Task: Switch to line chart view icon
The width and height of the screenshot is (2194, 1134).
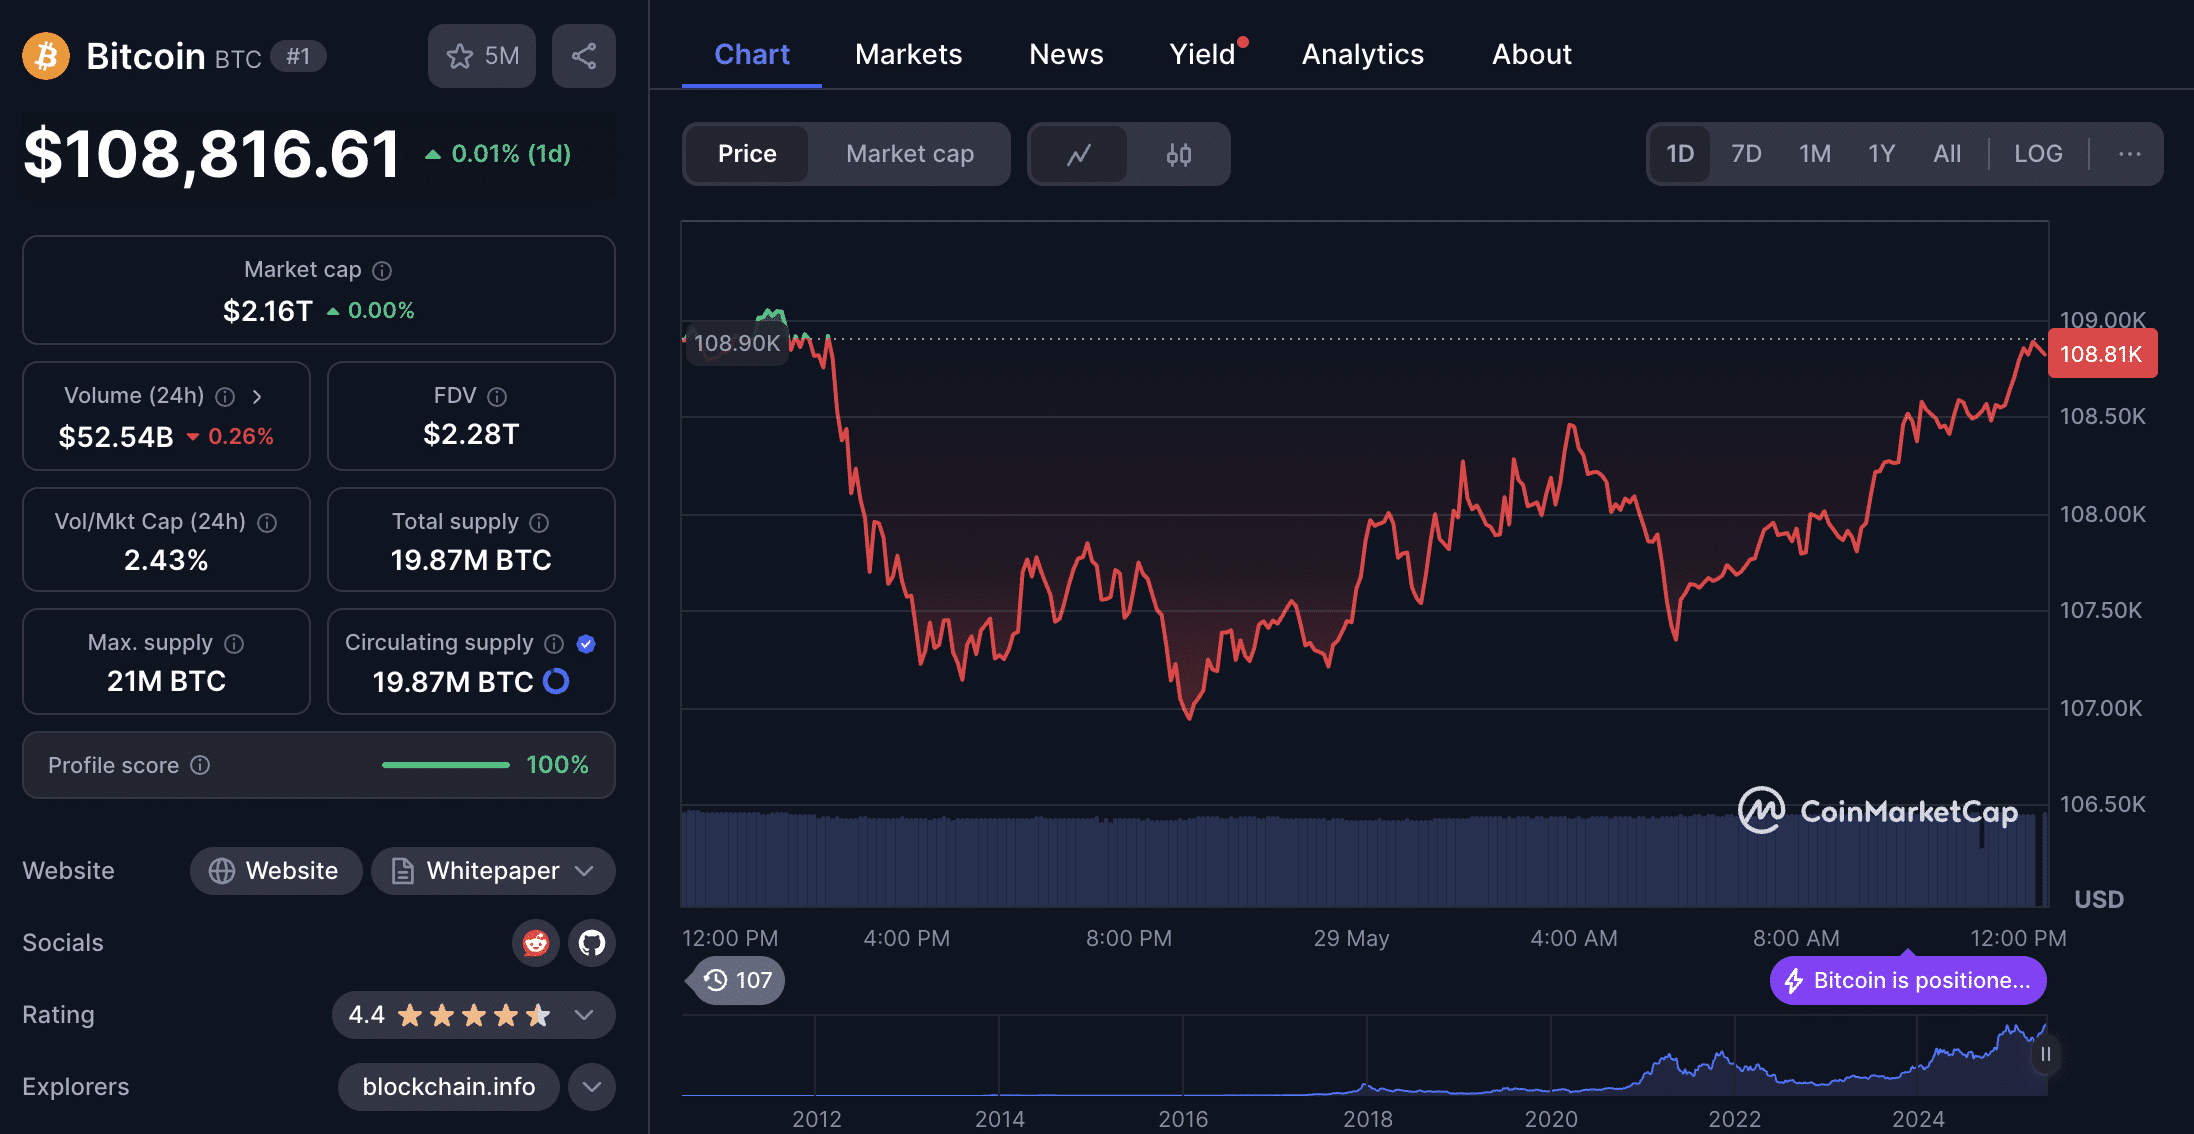Action: (1079, 154)
